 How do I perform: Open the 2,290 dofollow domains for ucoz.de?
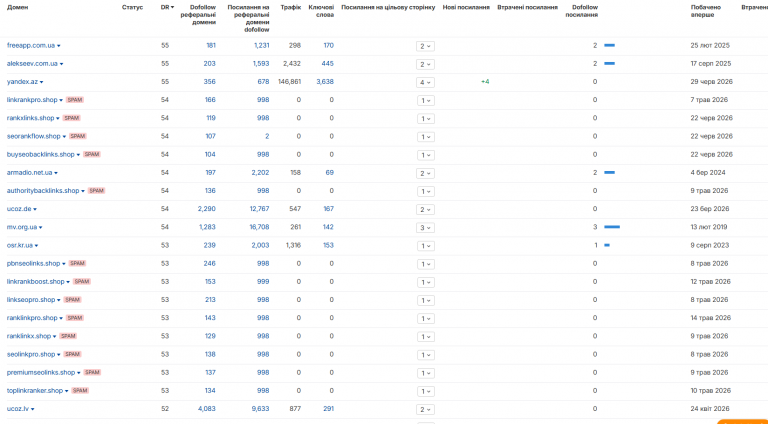click(207, 209)
